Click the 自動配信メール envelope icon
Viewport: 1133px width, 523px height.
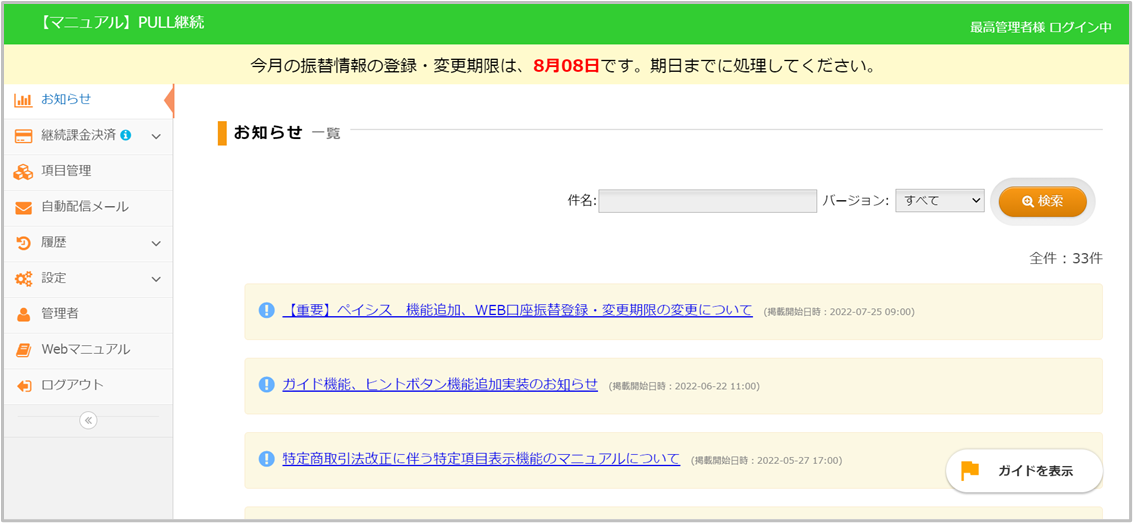pos(23,207)
